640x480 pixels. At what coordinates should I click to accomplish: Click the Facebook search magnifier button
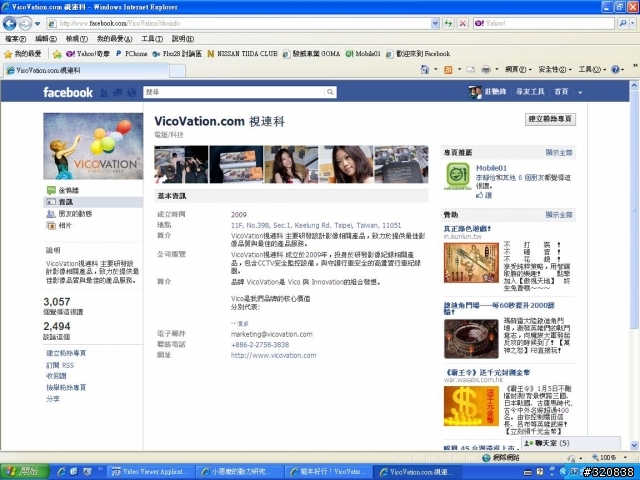[330, 92]
